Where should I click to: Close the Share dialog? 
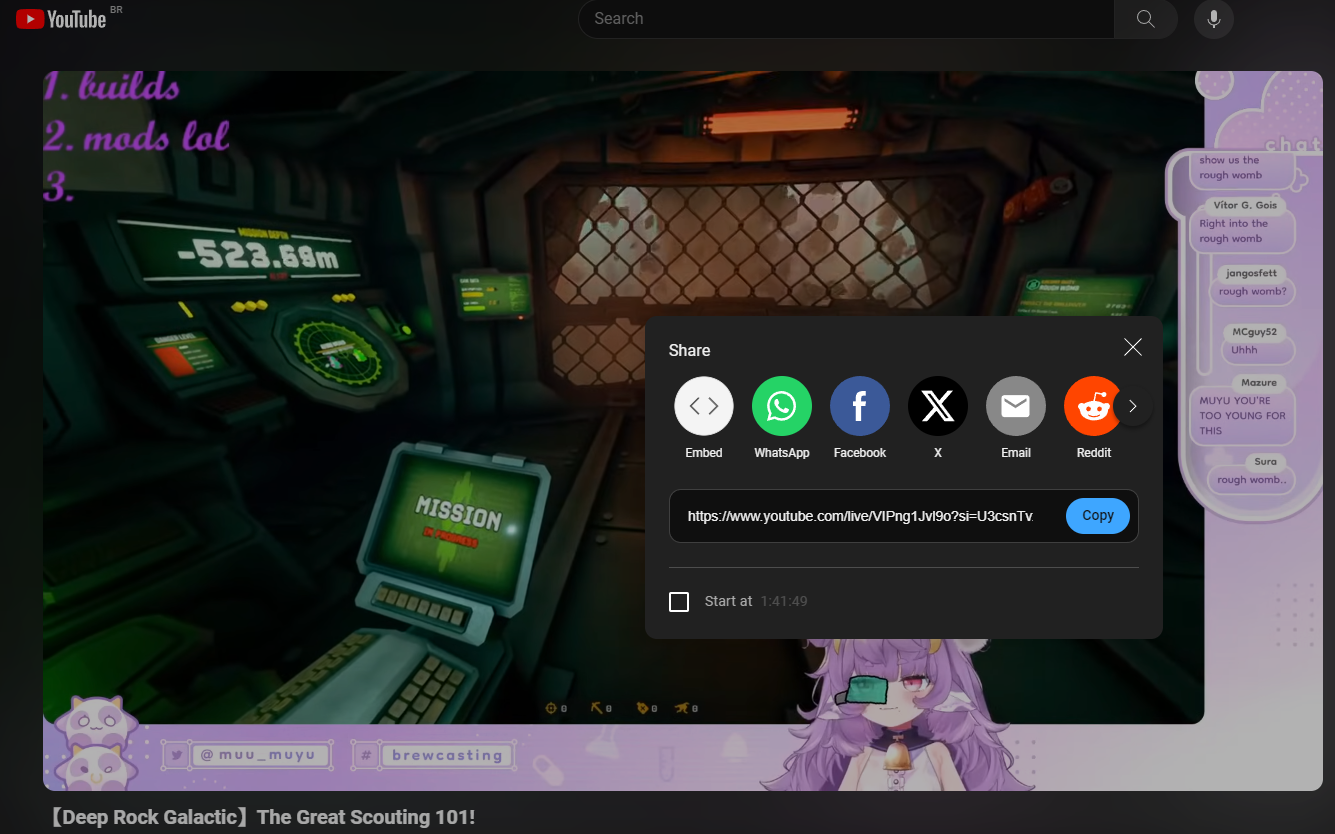(1132, 347)
